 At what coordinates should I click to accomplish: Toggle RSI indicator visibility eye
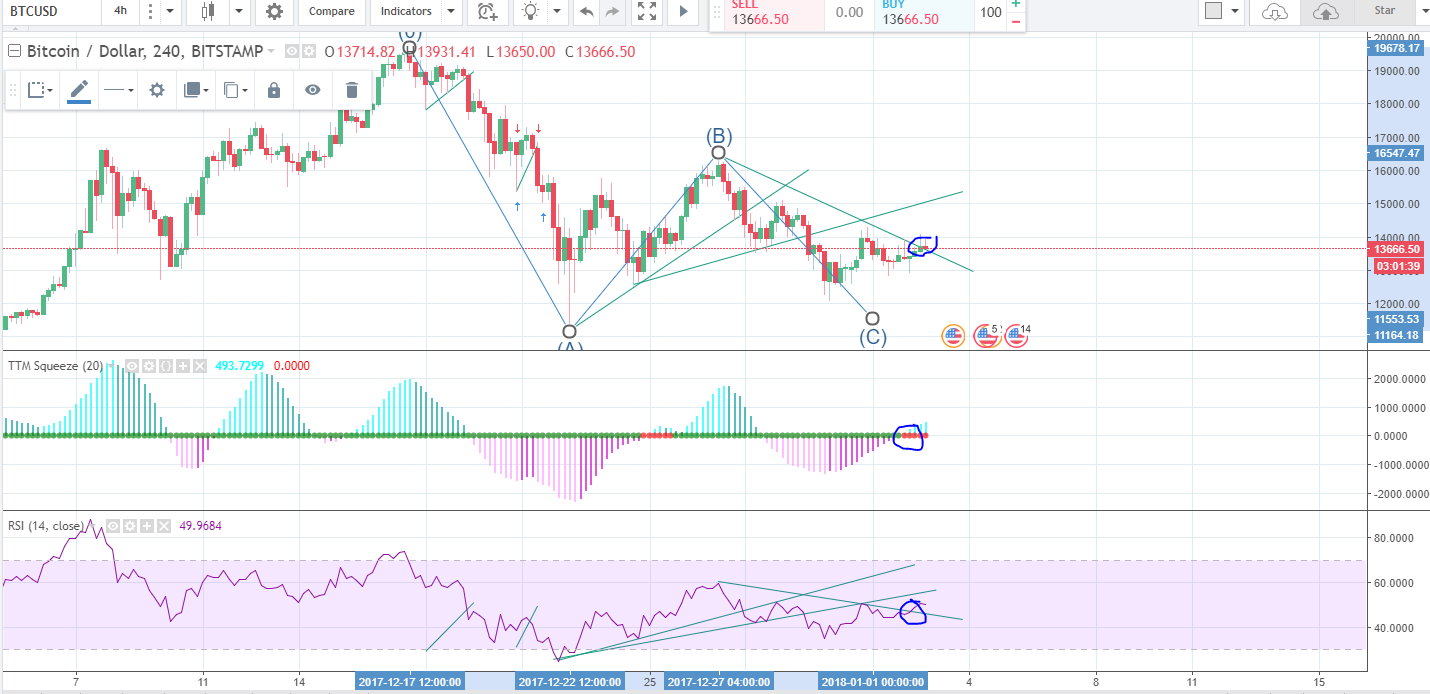(x=113, y=526)
